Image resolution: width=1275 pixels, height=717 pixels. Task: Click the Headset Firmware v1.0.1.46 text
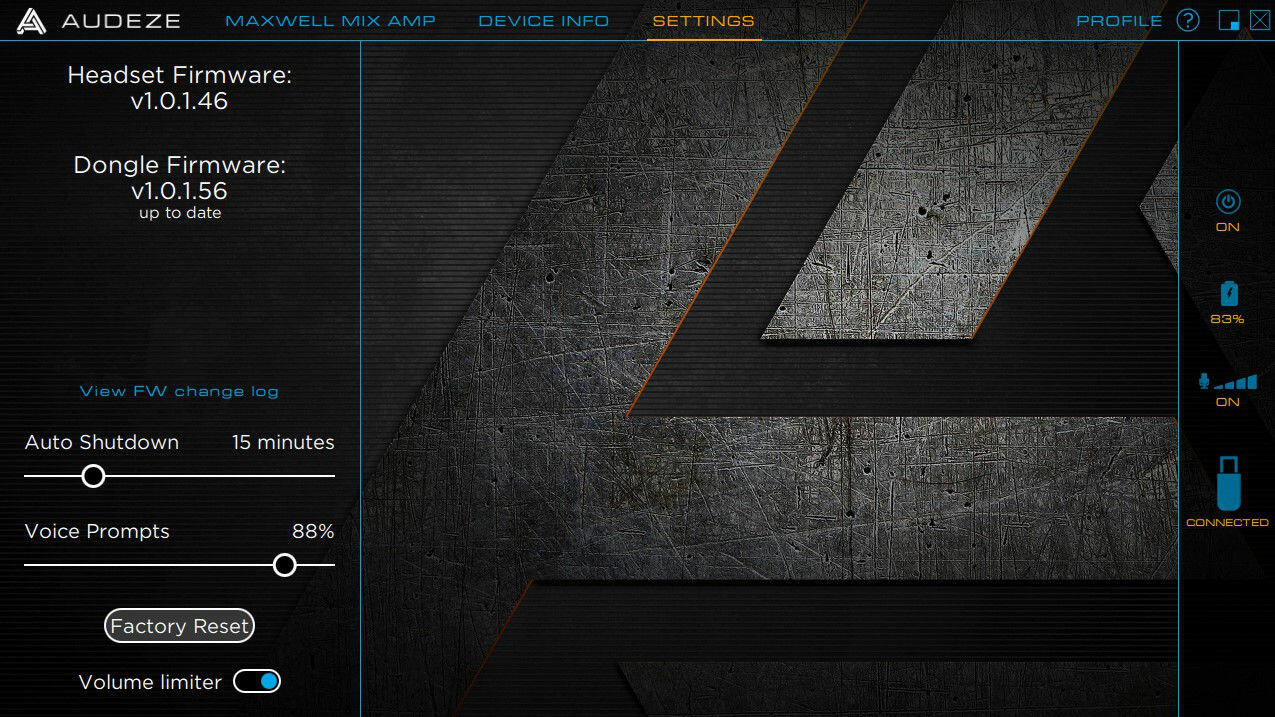click(179, 88)
